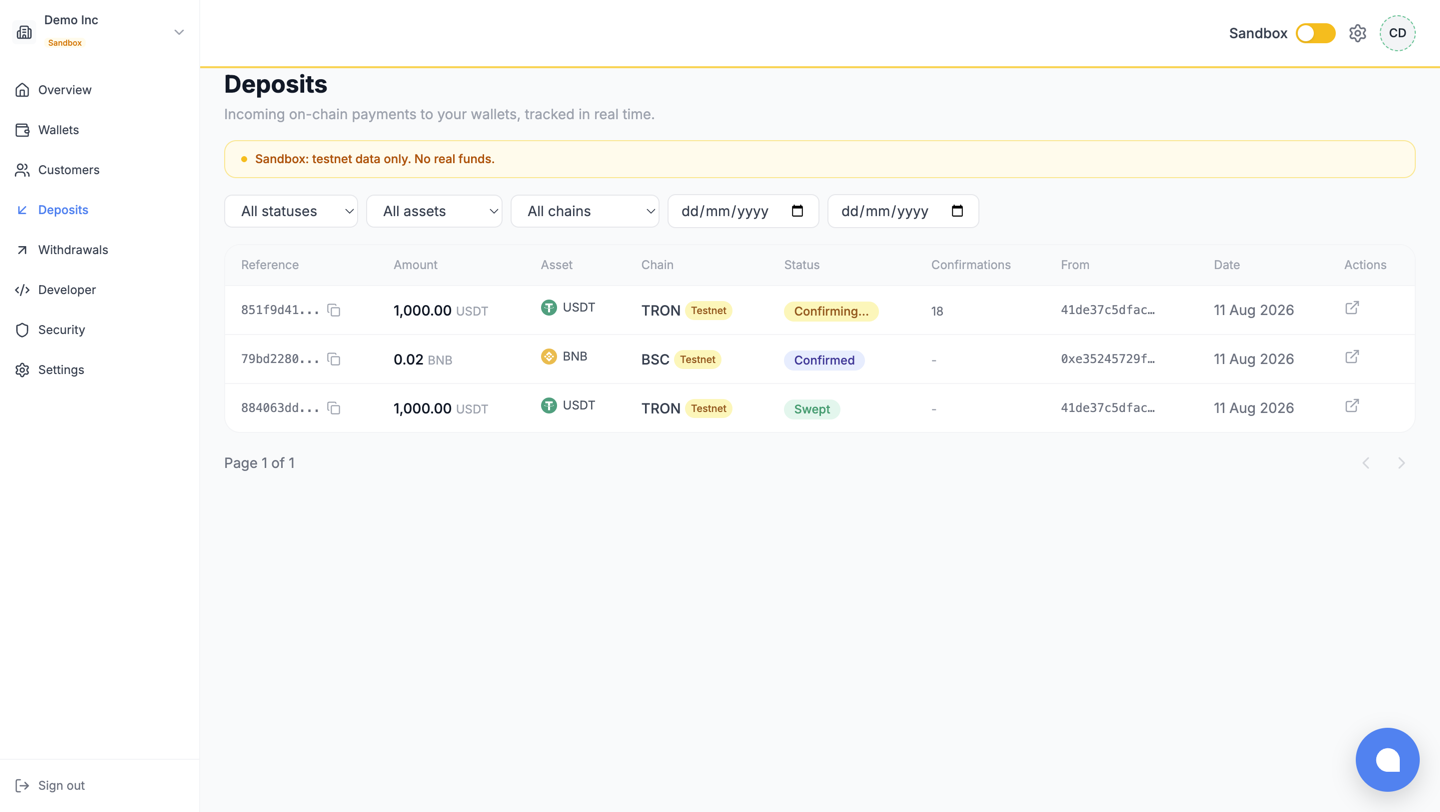This screenshot has width=1440, height=812.
Task: Click the Sandbox badge under Demo Inc
Action: click(x=65, y=43)
